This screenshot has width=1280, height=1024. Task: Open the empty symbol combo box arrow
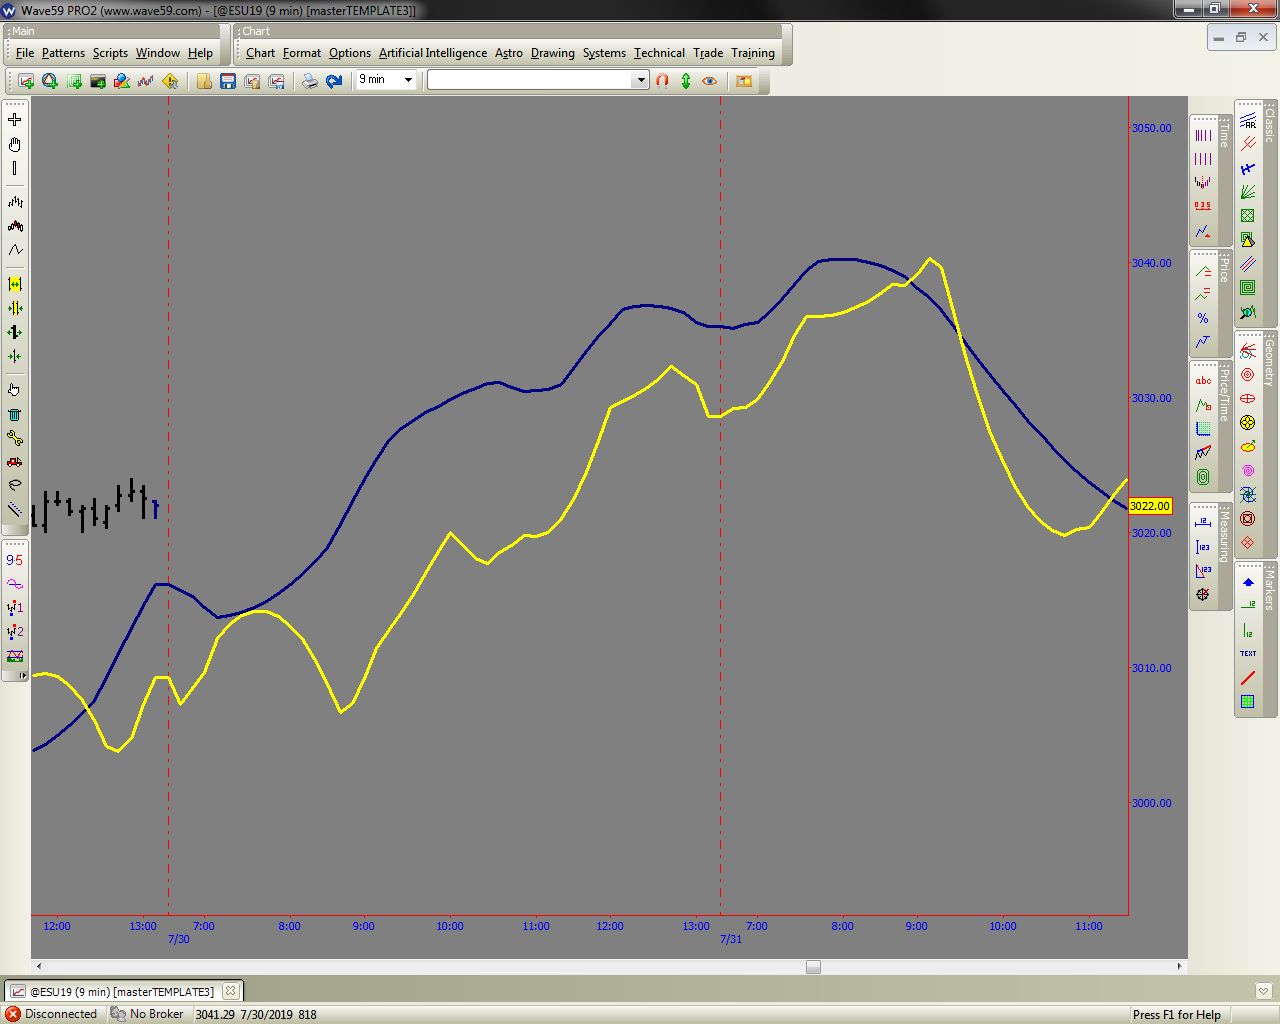point(641,80)
